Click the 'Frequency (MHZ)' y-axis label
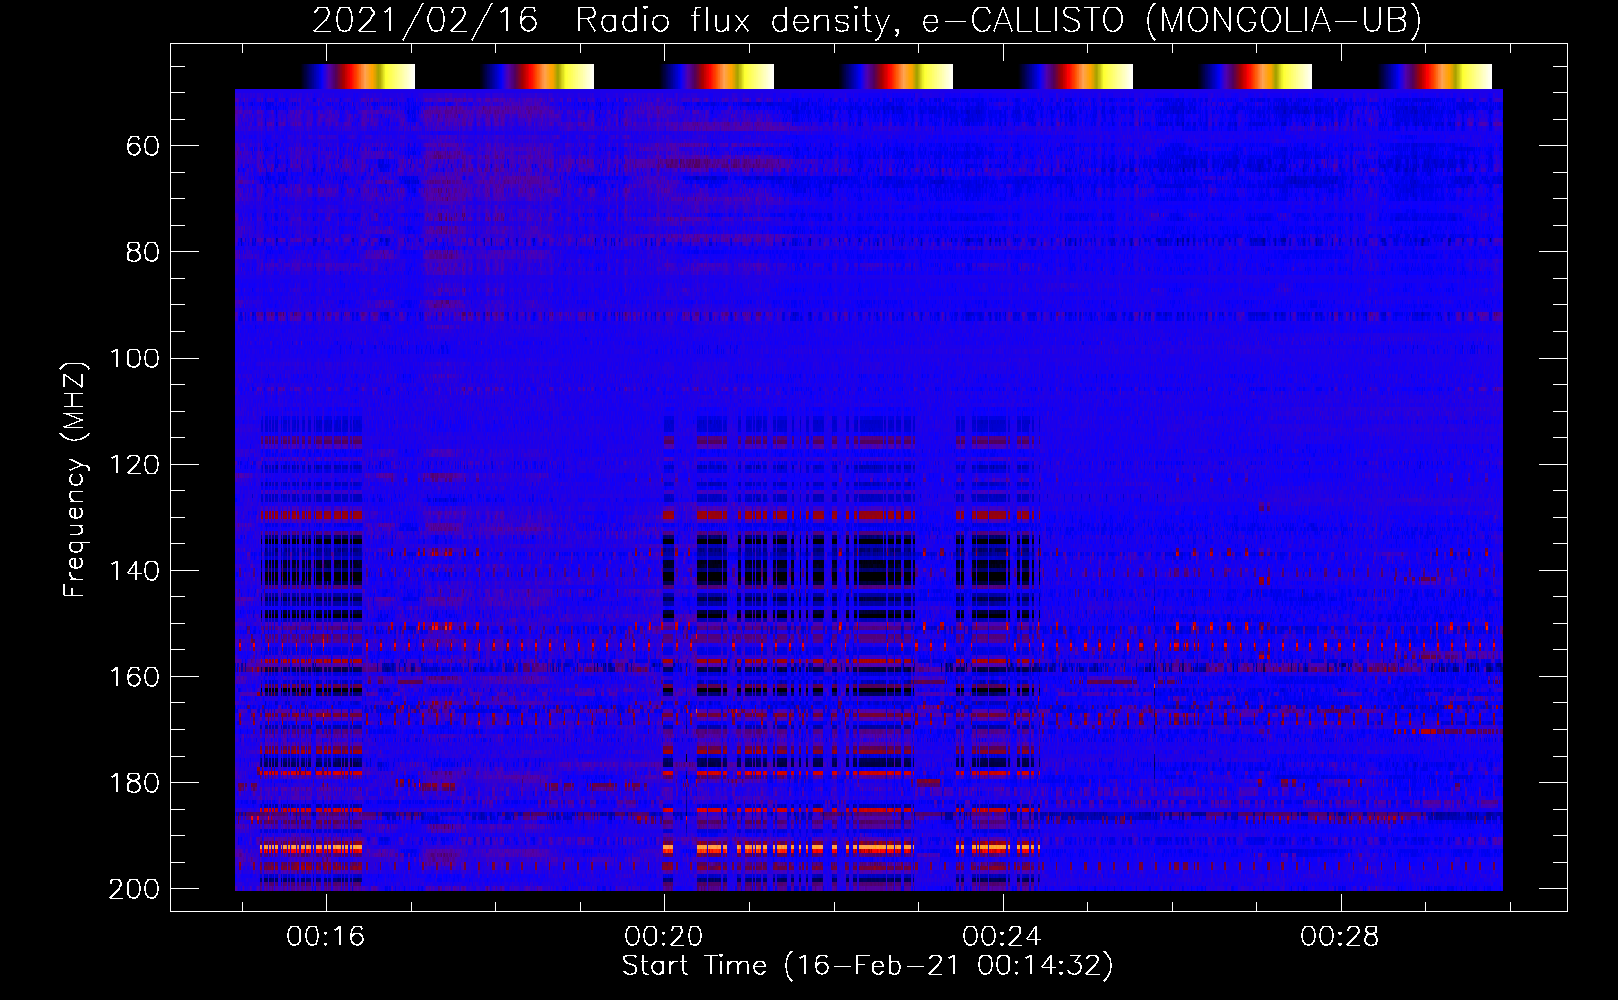The width and height of the screenshot is (1618, 1000). [75, 479]
